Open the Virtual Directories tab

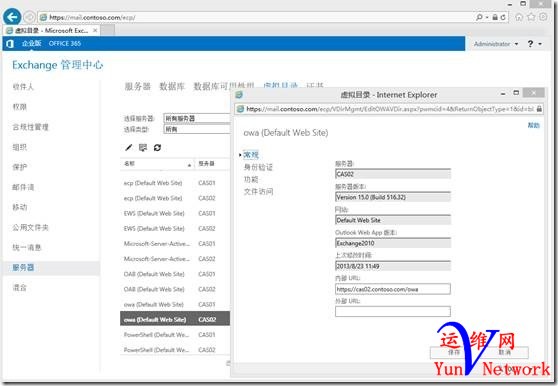280,85
